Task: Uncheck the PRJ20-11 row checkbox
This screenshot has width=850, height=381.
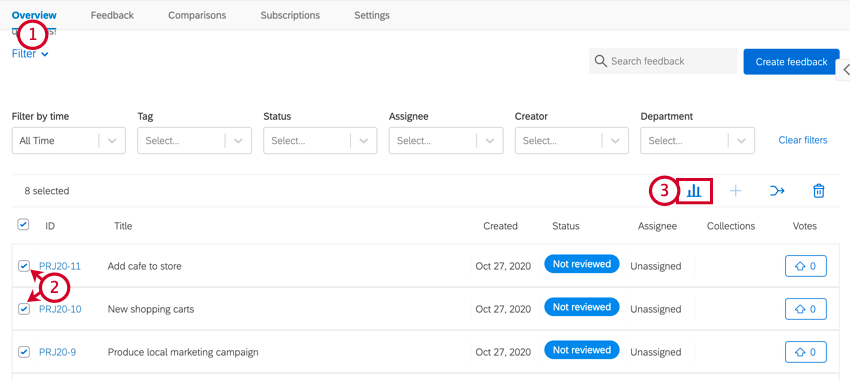Action: (24, 266)
